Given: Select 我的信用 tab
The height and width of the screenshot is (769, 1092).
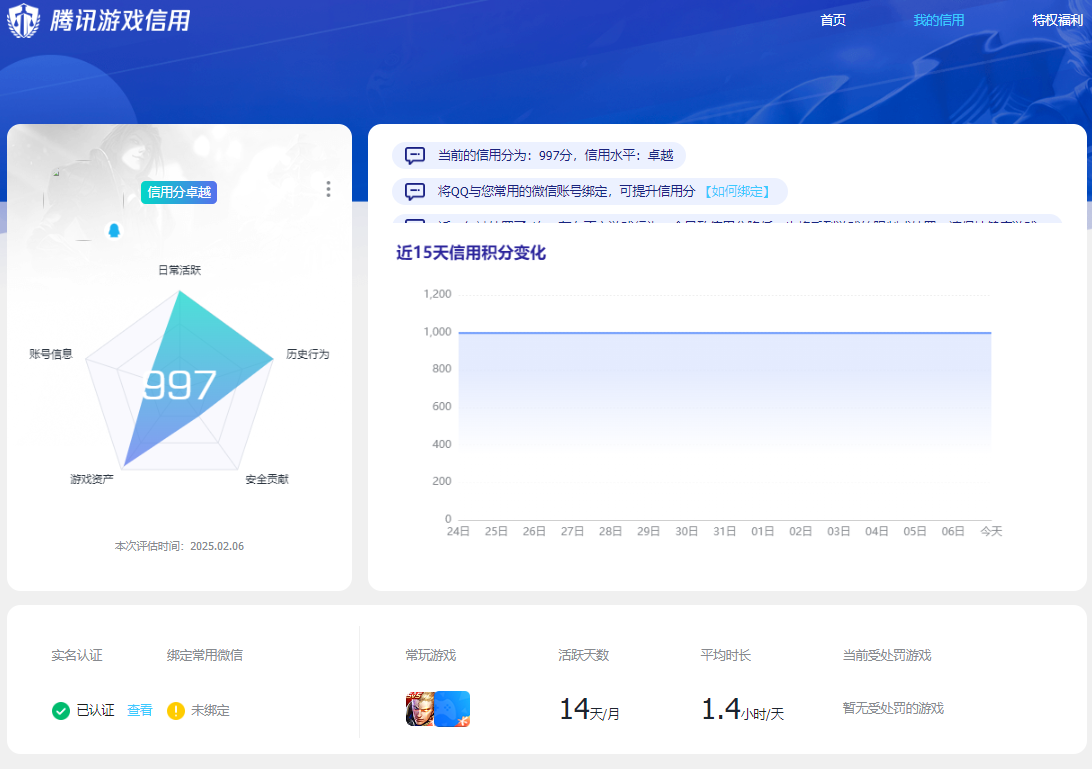Looking at the screenshot, I should tap(939, 20).
